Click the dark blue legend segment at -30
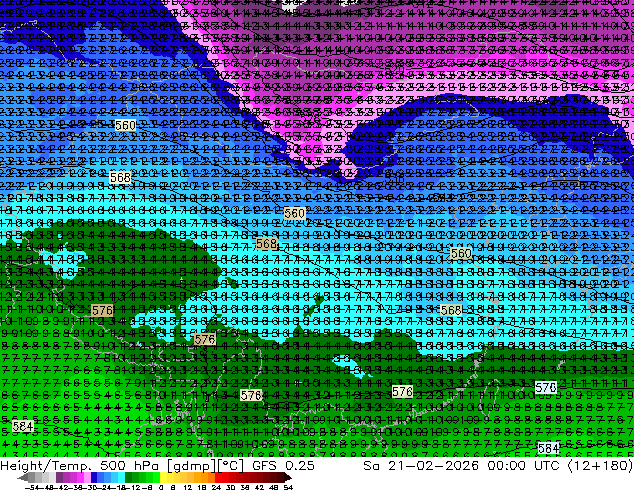Screen dimensions: 634x490 coord(94,477)
